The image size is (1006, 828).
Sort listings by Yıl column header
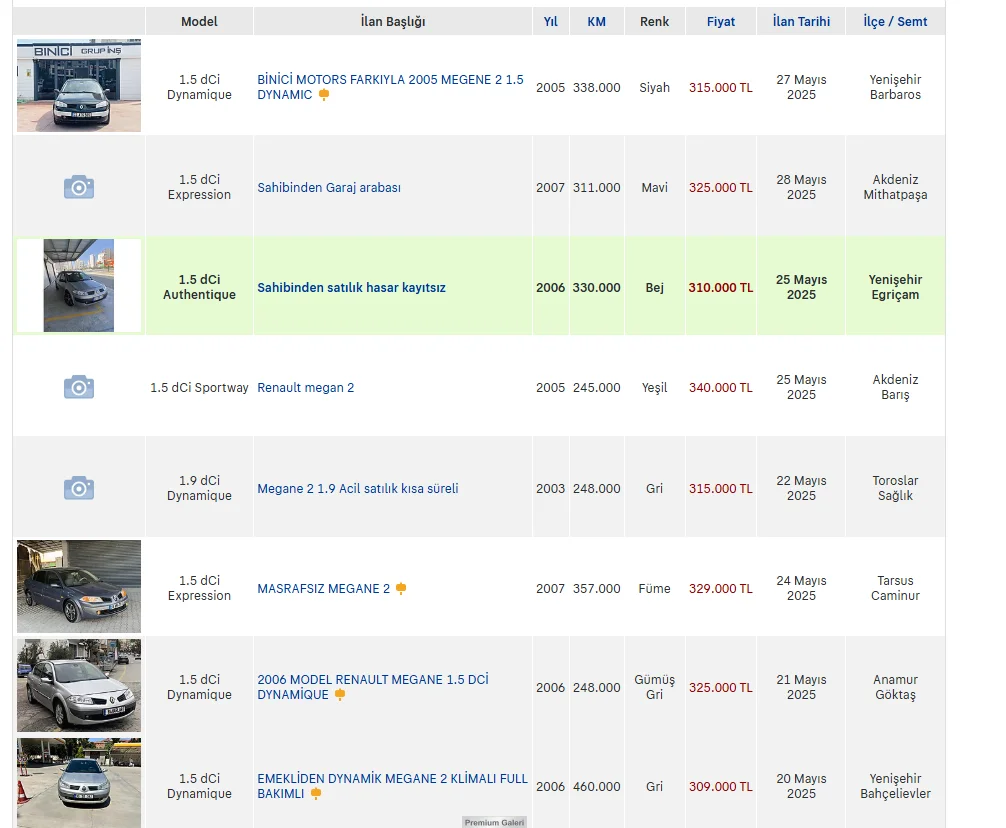[x=550, y=21]
